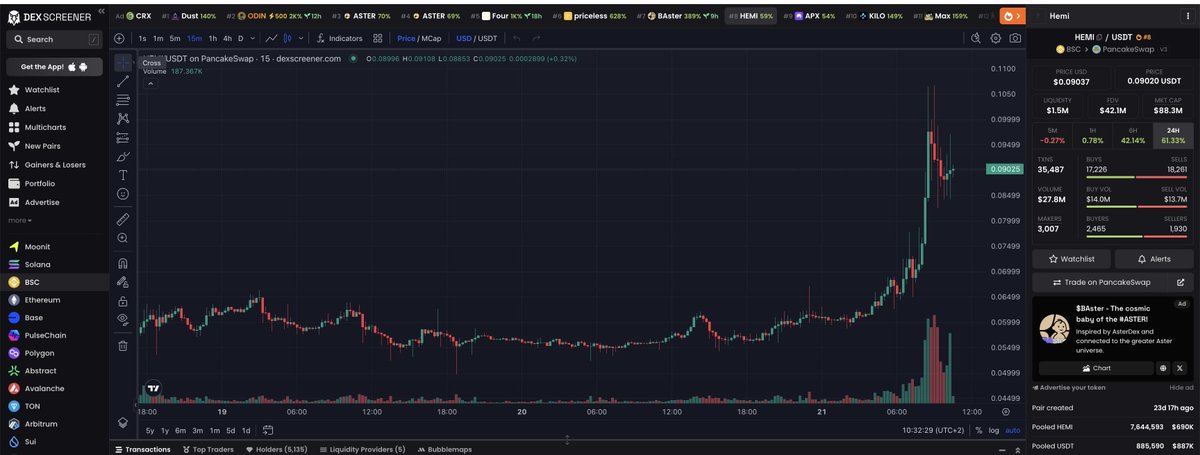Open the Bubblemaps tab
This screenshot has width=1200, height=455.
pos(444,449)
